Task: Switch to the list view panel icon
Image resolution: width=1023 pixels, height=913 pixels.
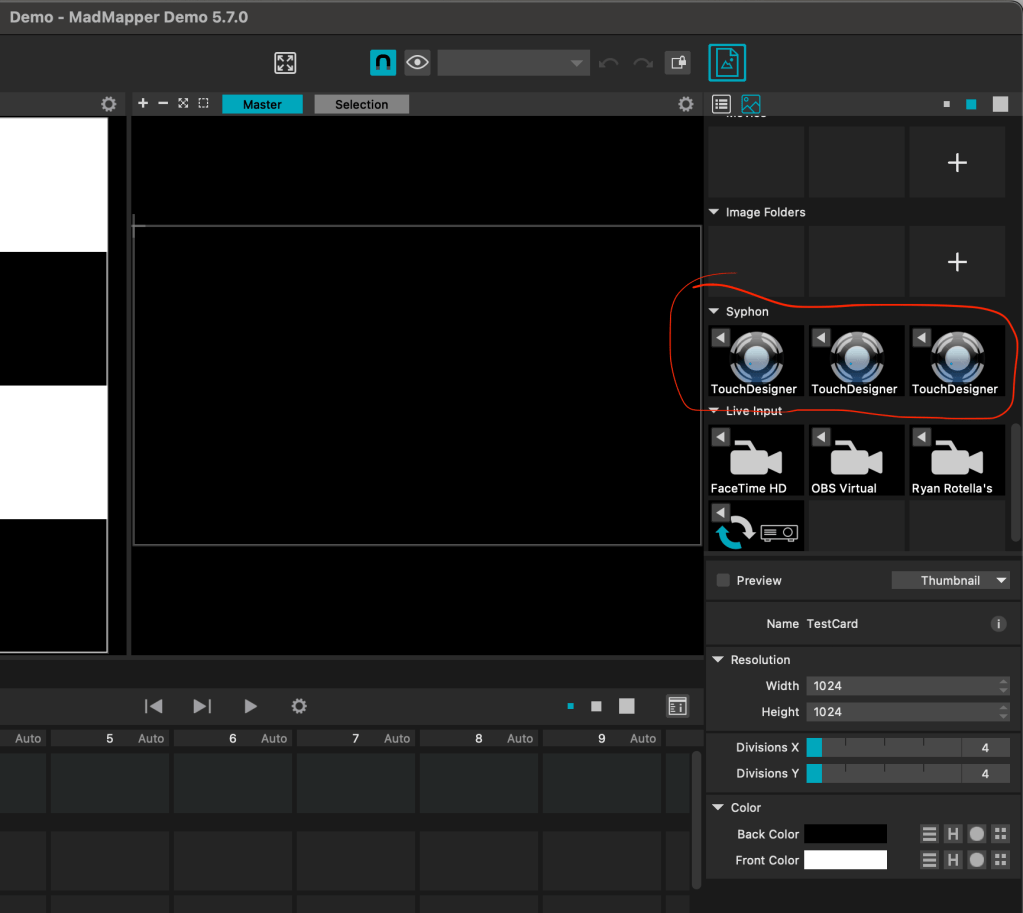Action: (x=721, y=104)
